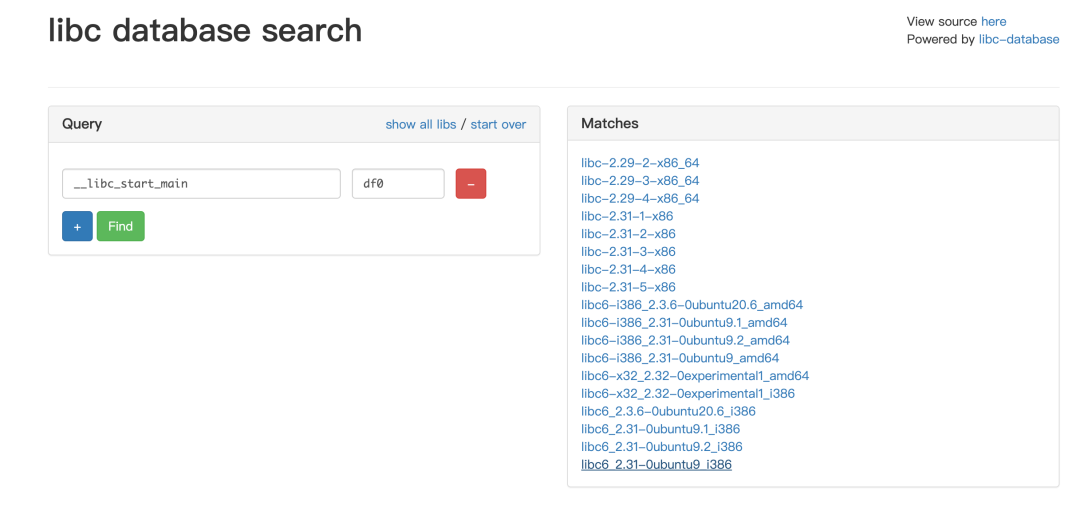Select libc-2.29-2-x86_64 match
The image size is (1080, 510).
click(640, 163)
